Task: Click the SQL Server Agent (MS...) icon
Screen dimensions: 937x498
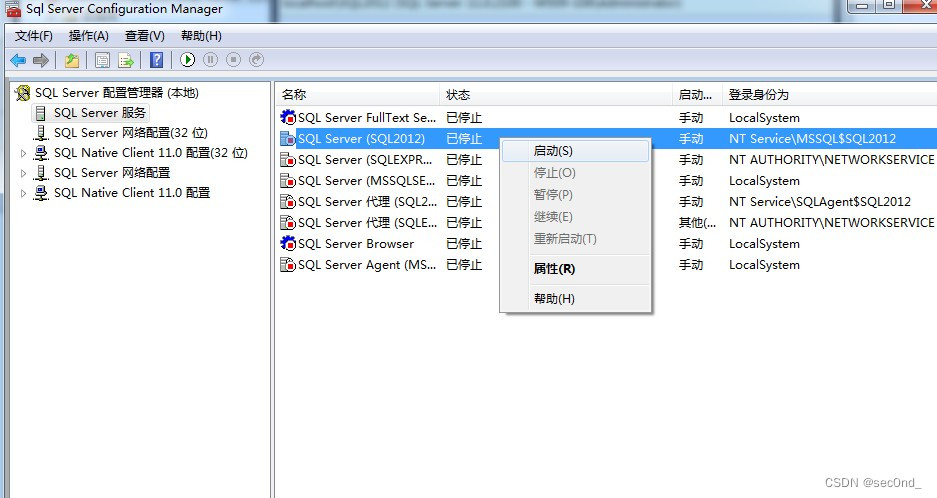Action: [x=288, y=264]
